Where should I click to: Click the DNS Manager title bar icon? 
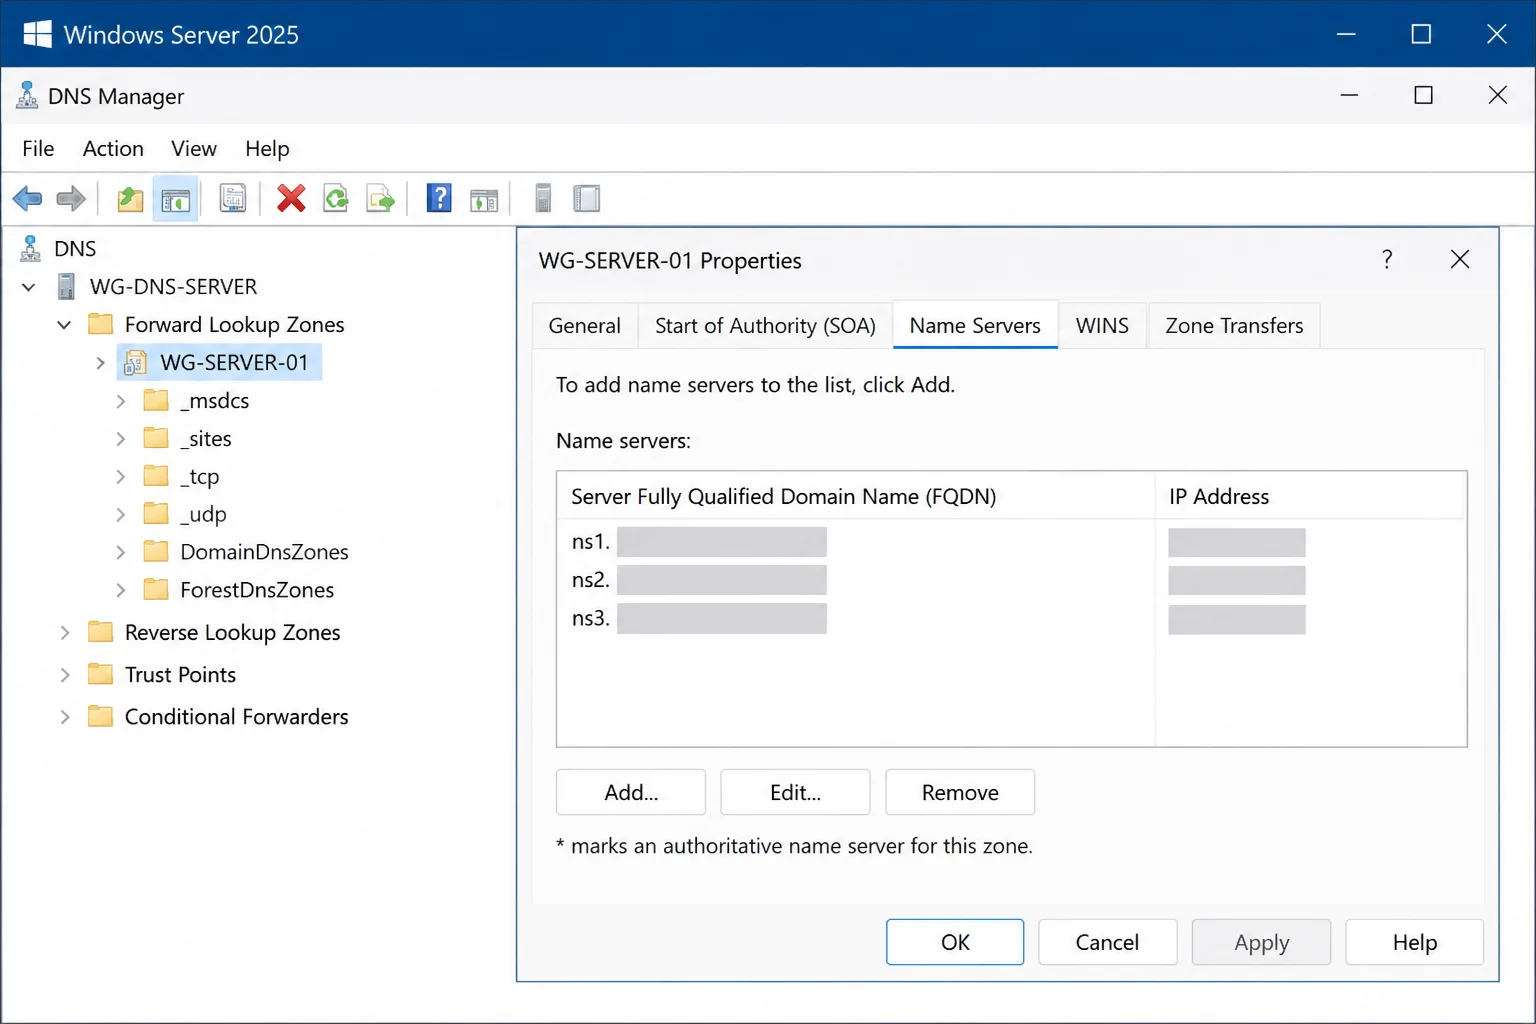pyautogui.click(x=27, y=96)
